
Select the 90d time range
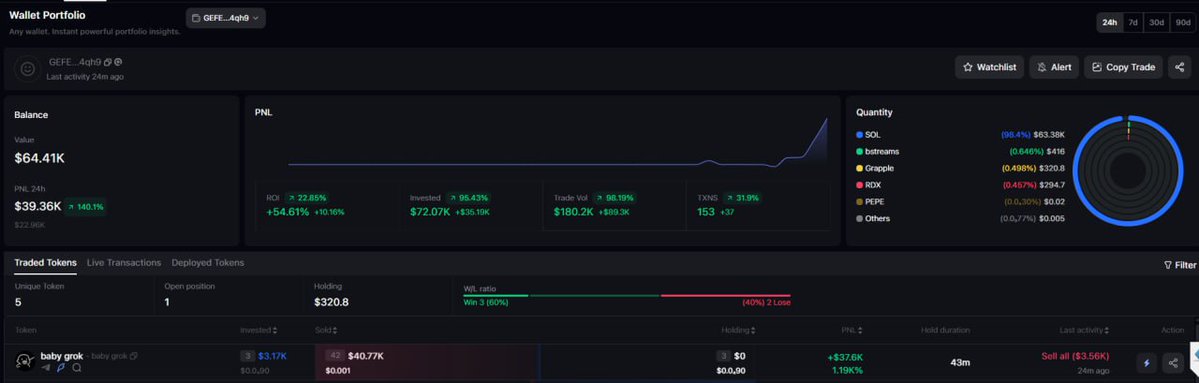(x=1182, y=23)
